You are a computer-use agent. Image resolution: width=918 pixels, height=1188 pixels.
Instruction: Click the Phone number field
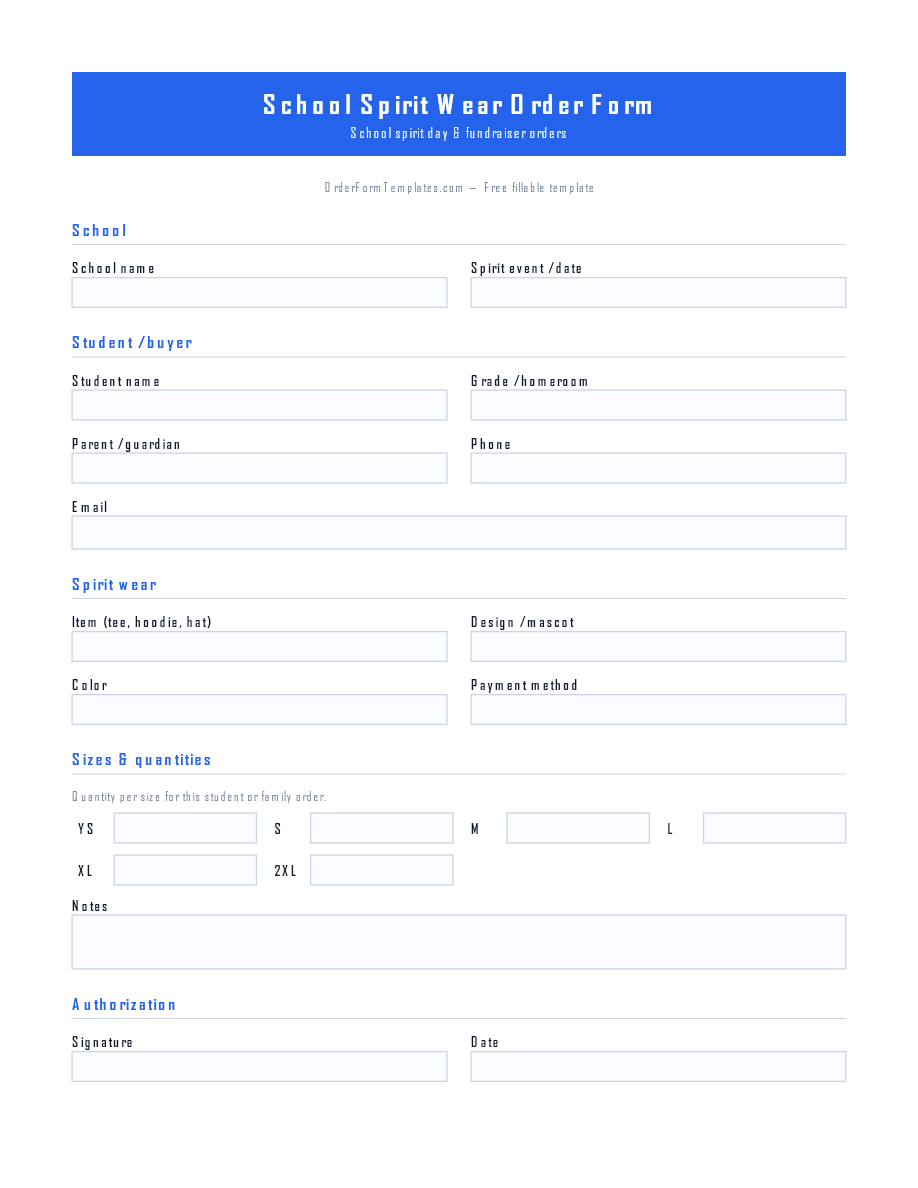657,468
